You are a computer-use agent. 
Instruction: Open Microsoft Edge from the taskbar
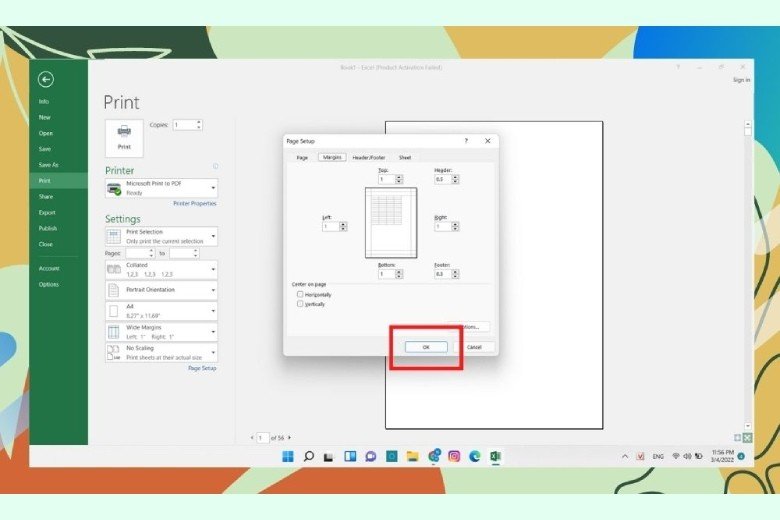475,456
